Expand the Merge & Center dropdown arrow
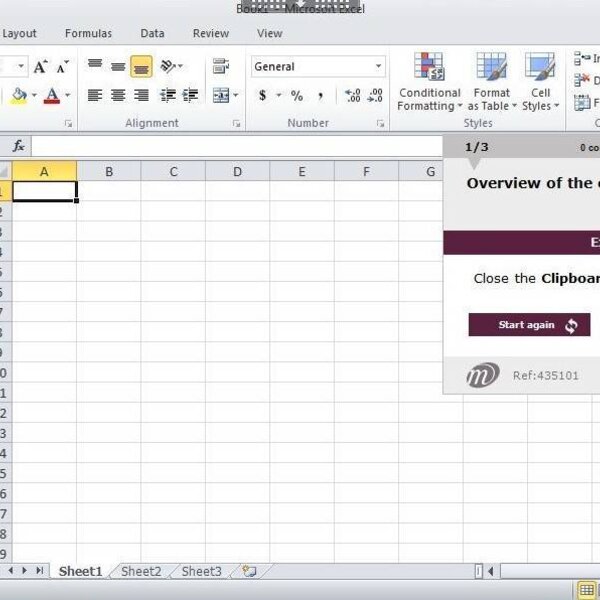Image resolution: width=600 pixels, height=600 pixels. tap(236, 95)
